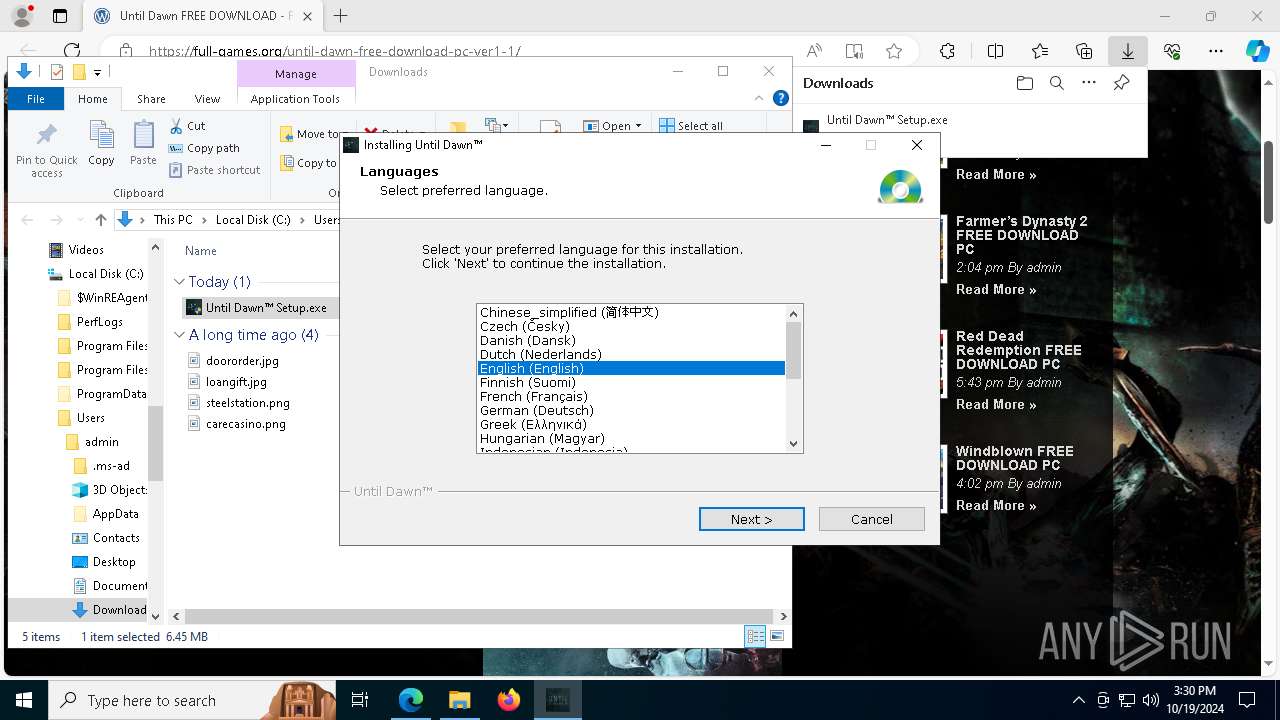
Task: Select Czech (Česky) language
Action: (x=631, y=326)
